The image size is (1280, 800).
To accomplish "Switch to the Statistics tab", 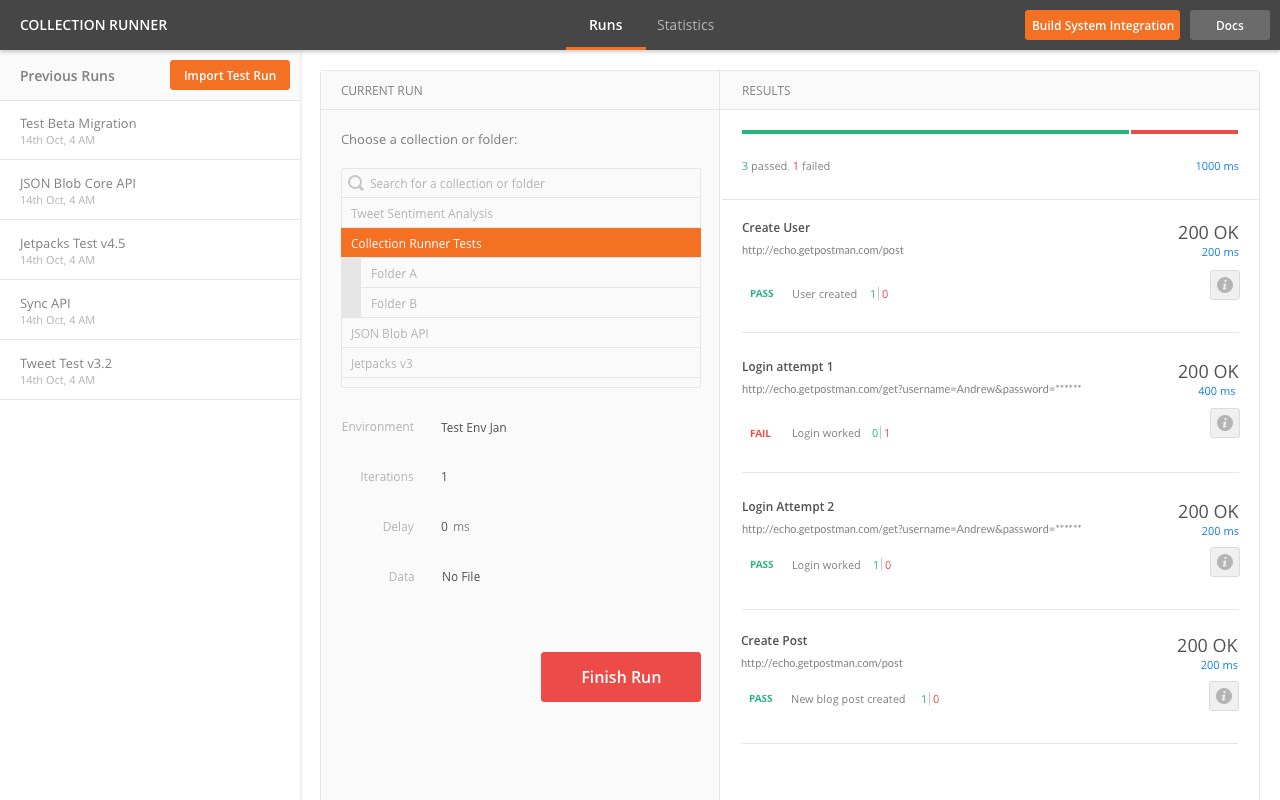I will point(685,25).
